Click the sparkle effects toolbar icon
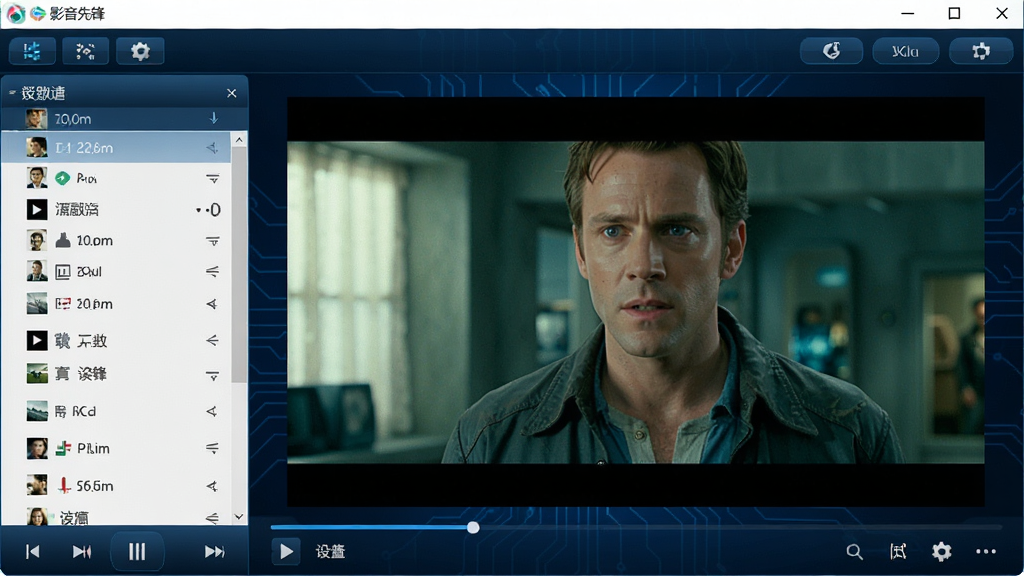 point(85,51)
